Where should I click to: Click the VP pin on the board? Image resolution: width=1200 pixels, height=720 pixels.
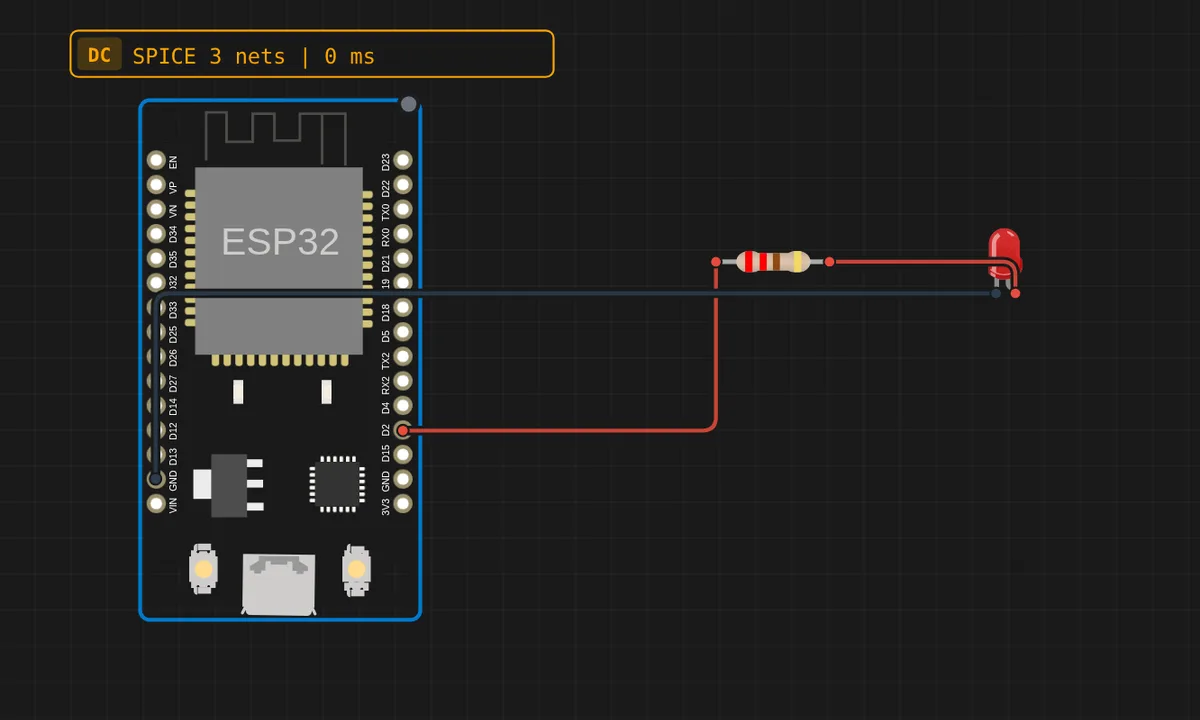(x=156, y=185)
